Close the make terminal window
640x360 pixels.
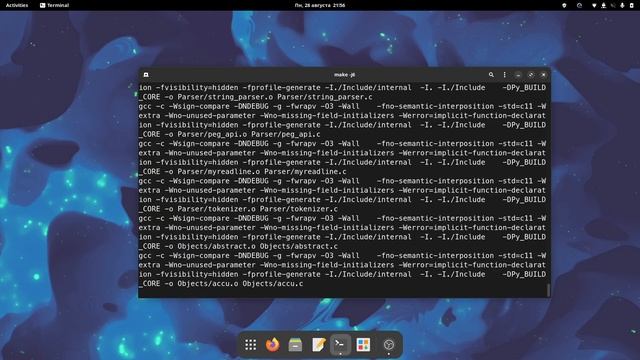click(543, 75)
